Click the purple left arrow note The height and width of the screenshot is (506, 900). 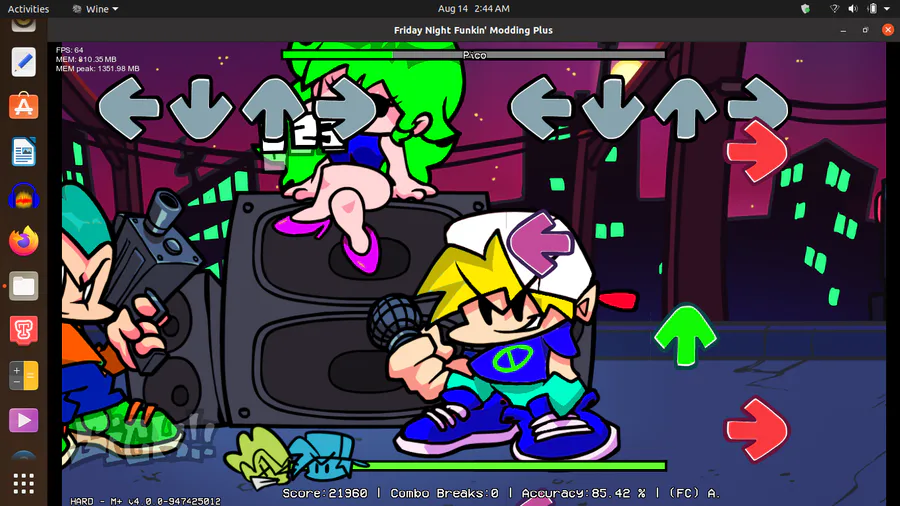pos(541,243)
